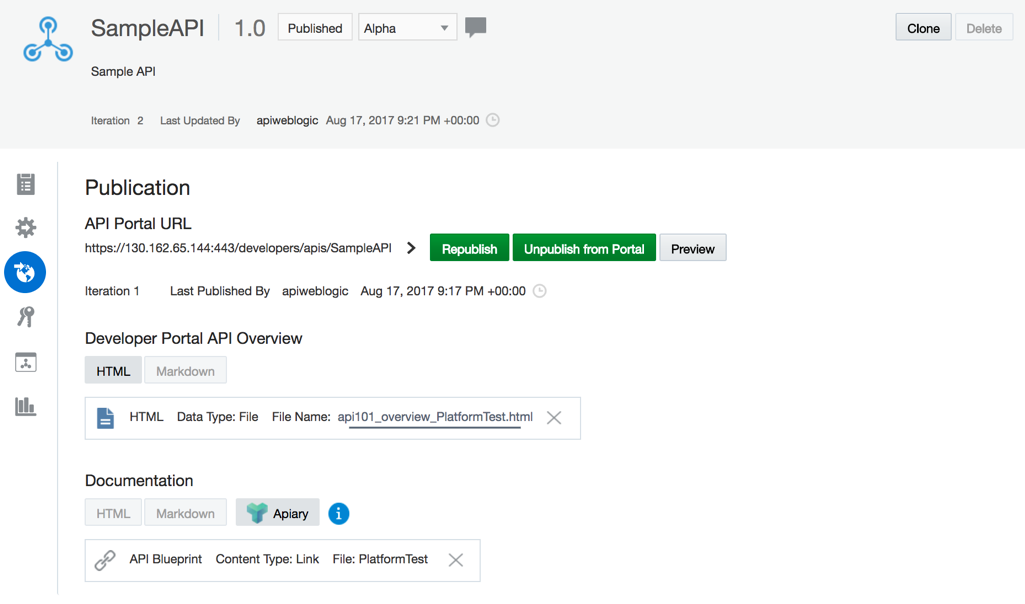Remove the API Blueprint PlatformTest link
This screenshot has height=604, width=1025.
(456, 560)
